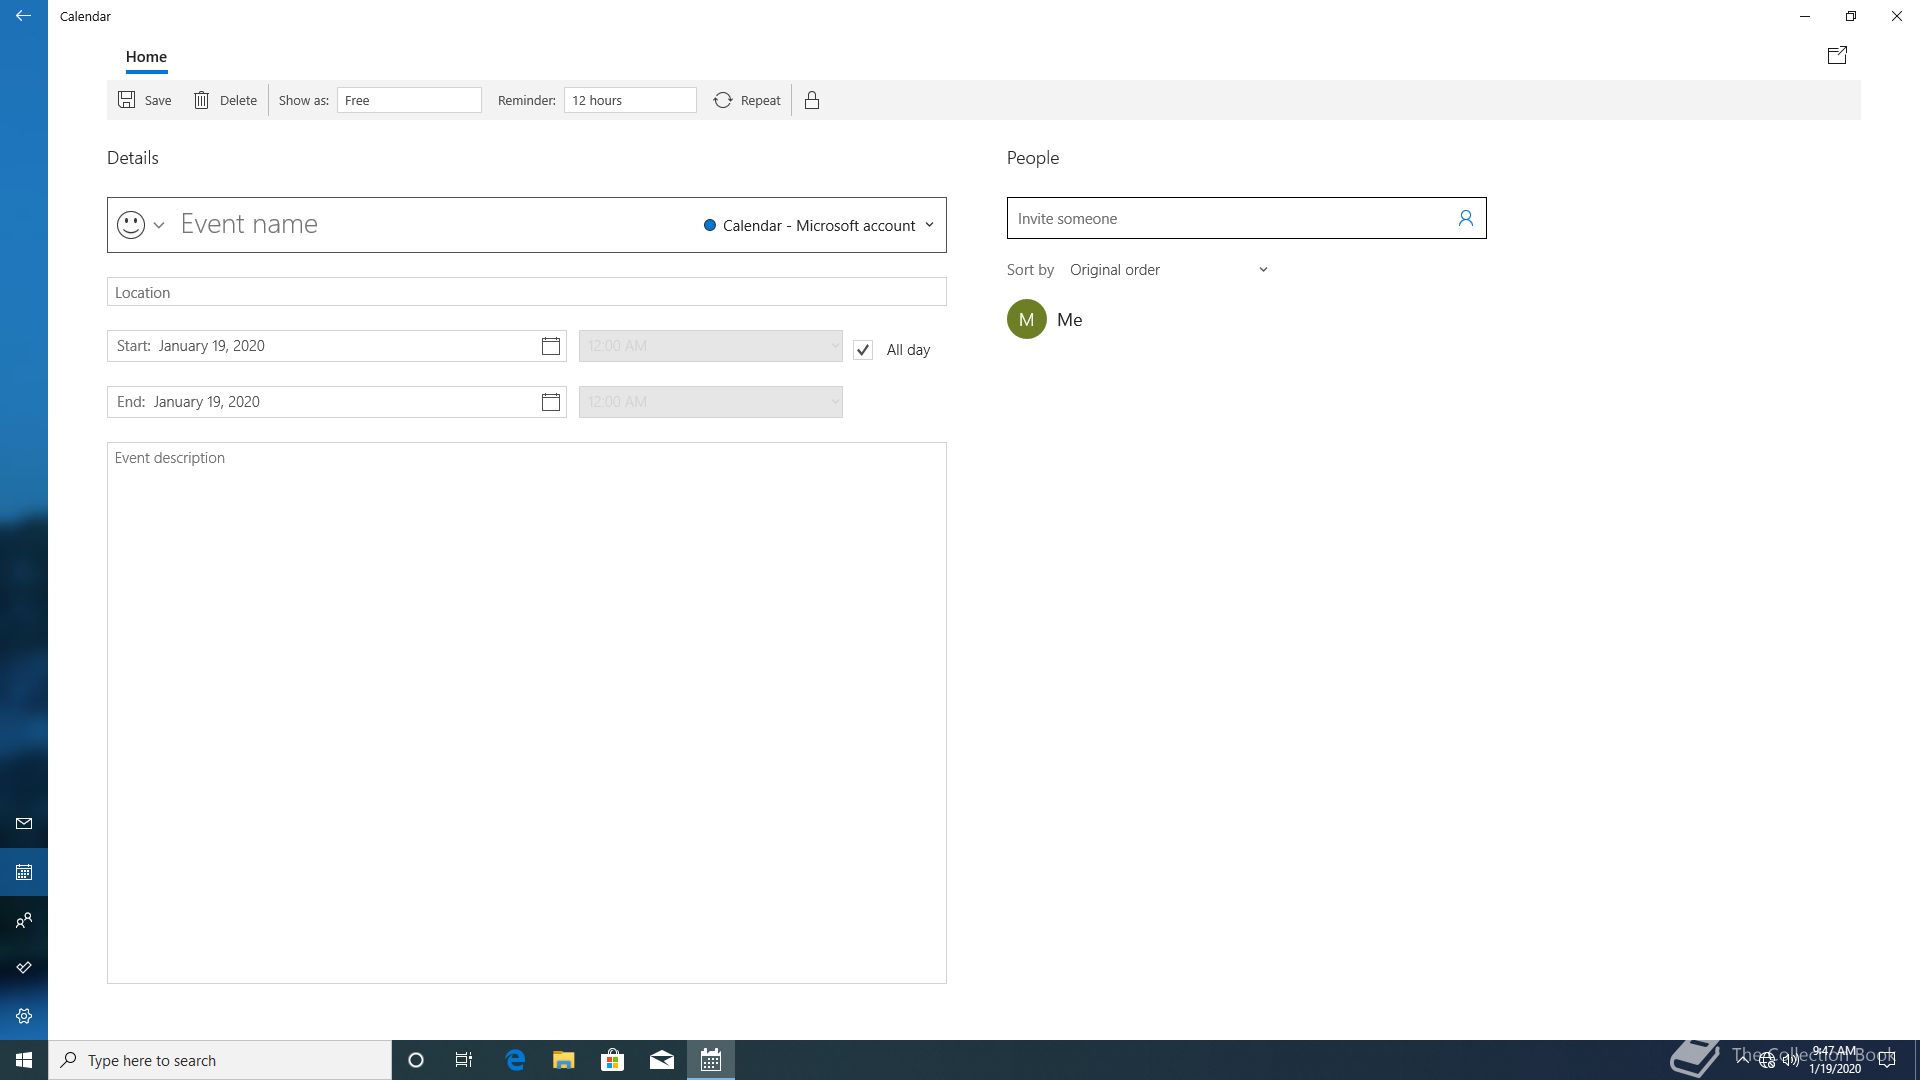Save the event with the Save icon
The image size is (1920, 1080).
127,100
